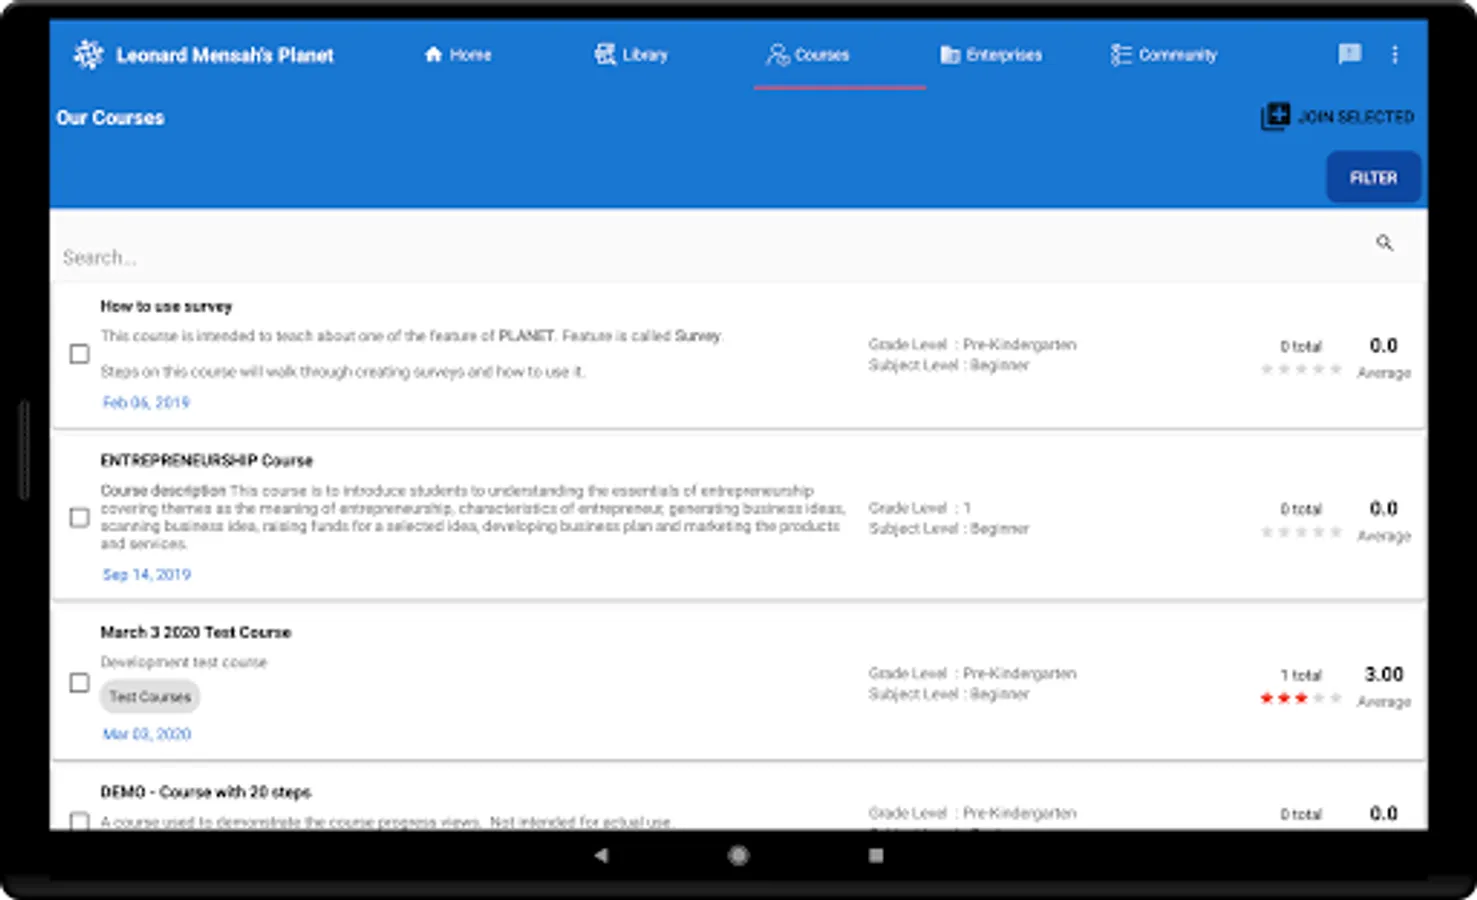The image size is (1477, 900).
Task: Open the Community tab
Action: 1164,55
